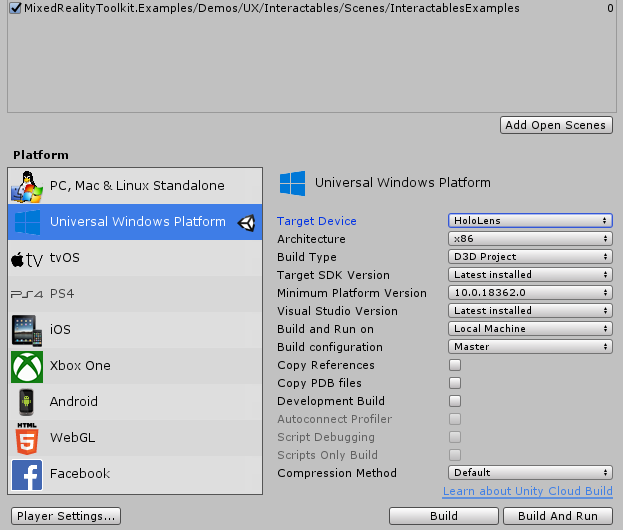The width and height of the screenshot is (623, 530).
Task: Open Player Settings
Action: [x=66, y=516]
